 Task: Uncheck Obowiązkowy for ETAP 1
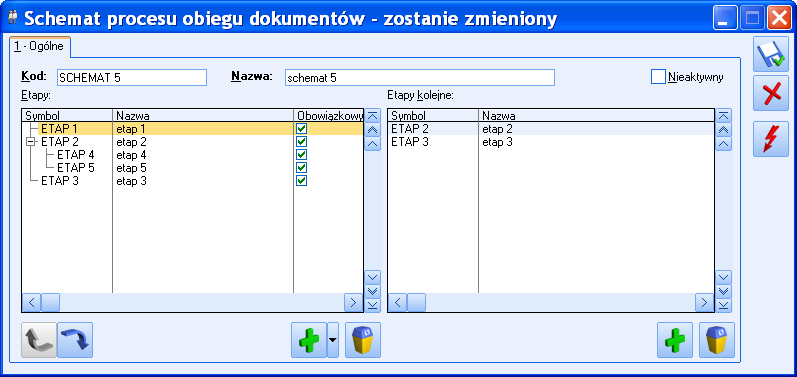point(301,129)
